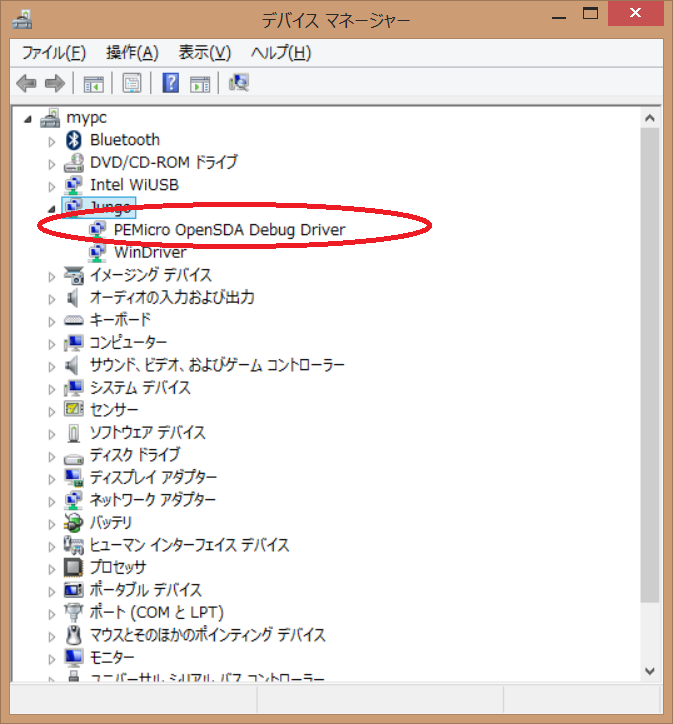Expand オーディオの入力および出力 node
Image resolution: width=673 pixels, height=724 pixels.
click(x=52, y=299)
